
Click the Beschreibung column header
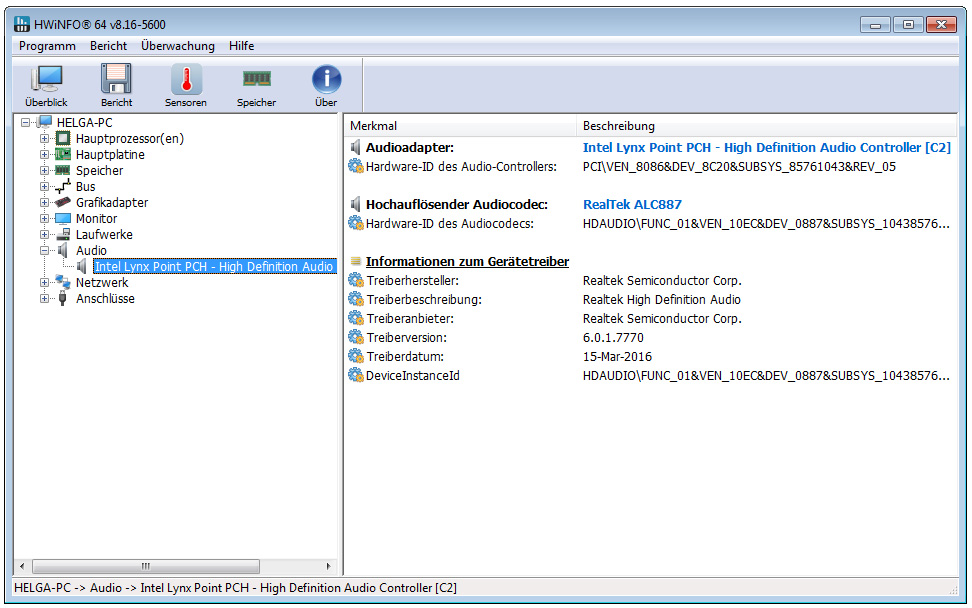coord(619,126)
